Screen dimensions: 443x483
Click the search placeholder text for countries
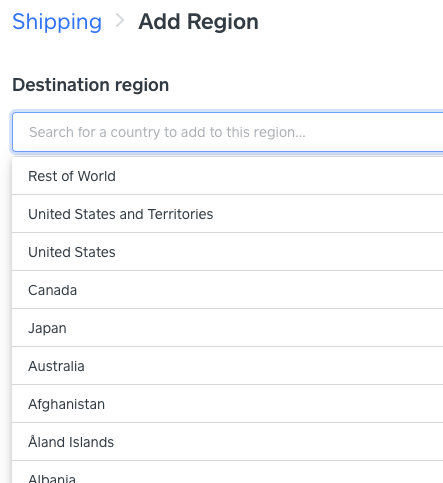point(167,132)
